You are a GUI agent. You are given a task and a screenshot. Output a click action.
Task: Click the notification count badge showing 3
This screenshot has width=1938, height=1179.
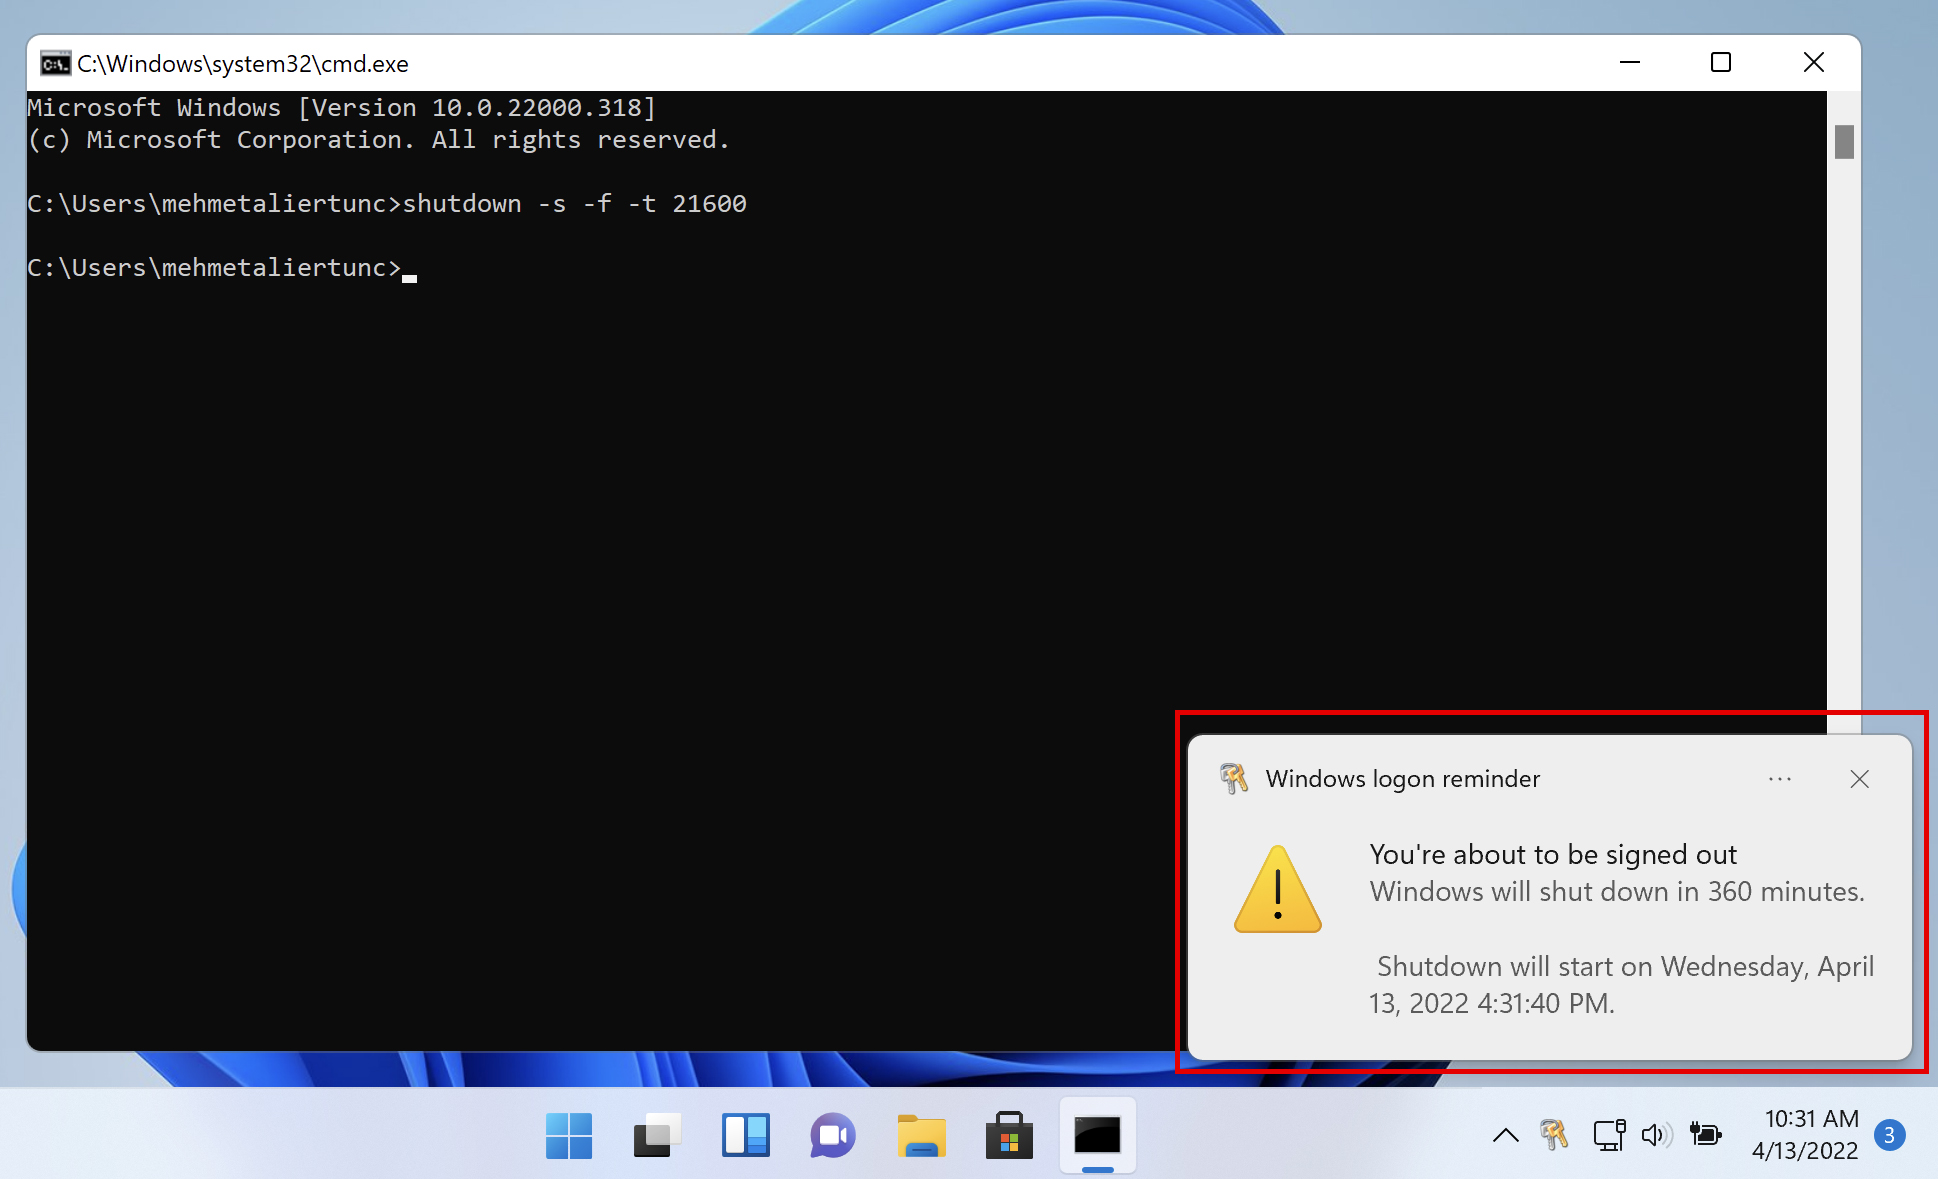click(1890, 1134)
